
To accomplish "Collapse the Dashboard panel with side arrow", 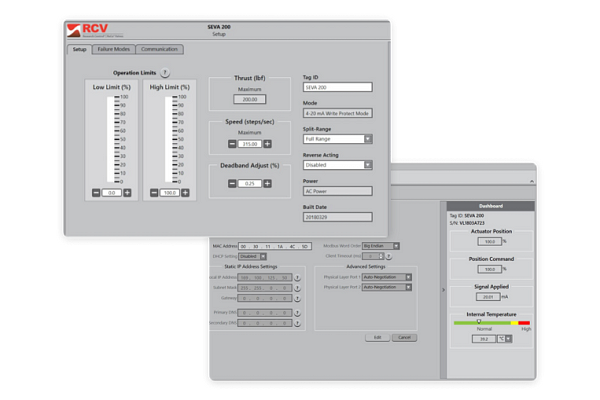I will [443, 290].
